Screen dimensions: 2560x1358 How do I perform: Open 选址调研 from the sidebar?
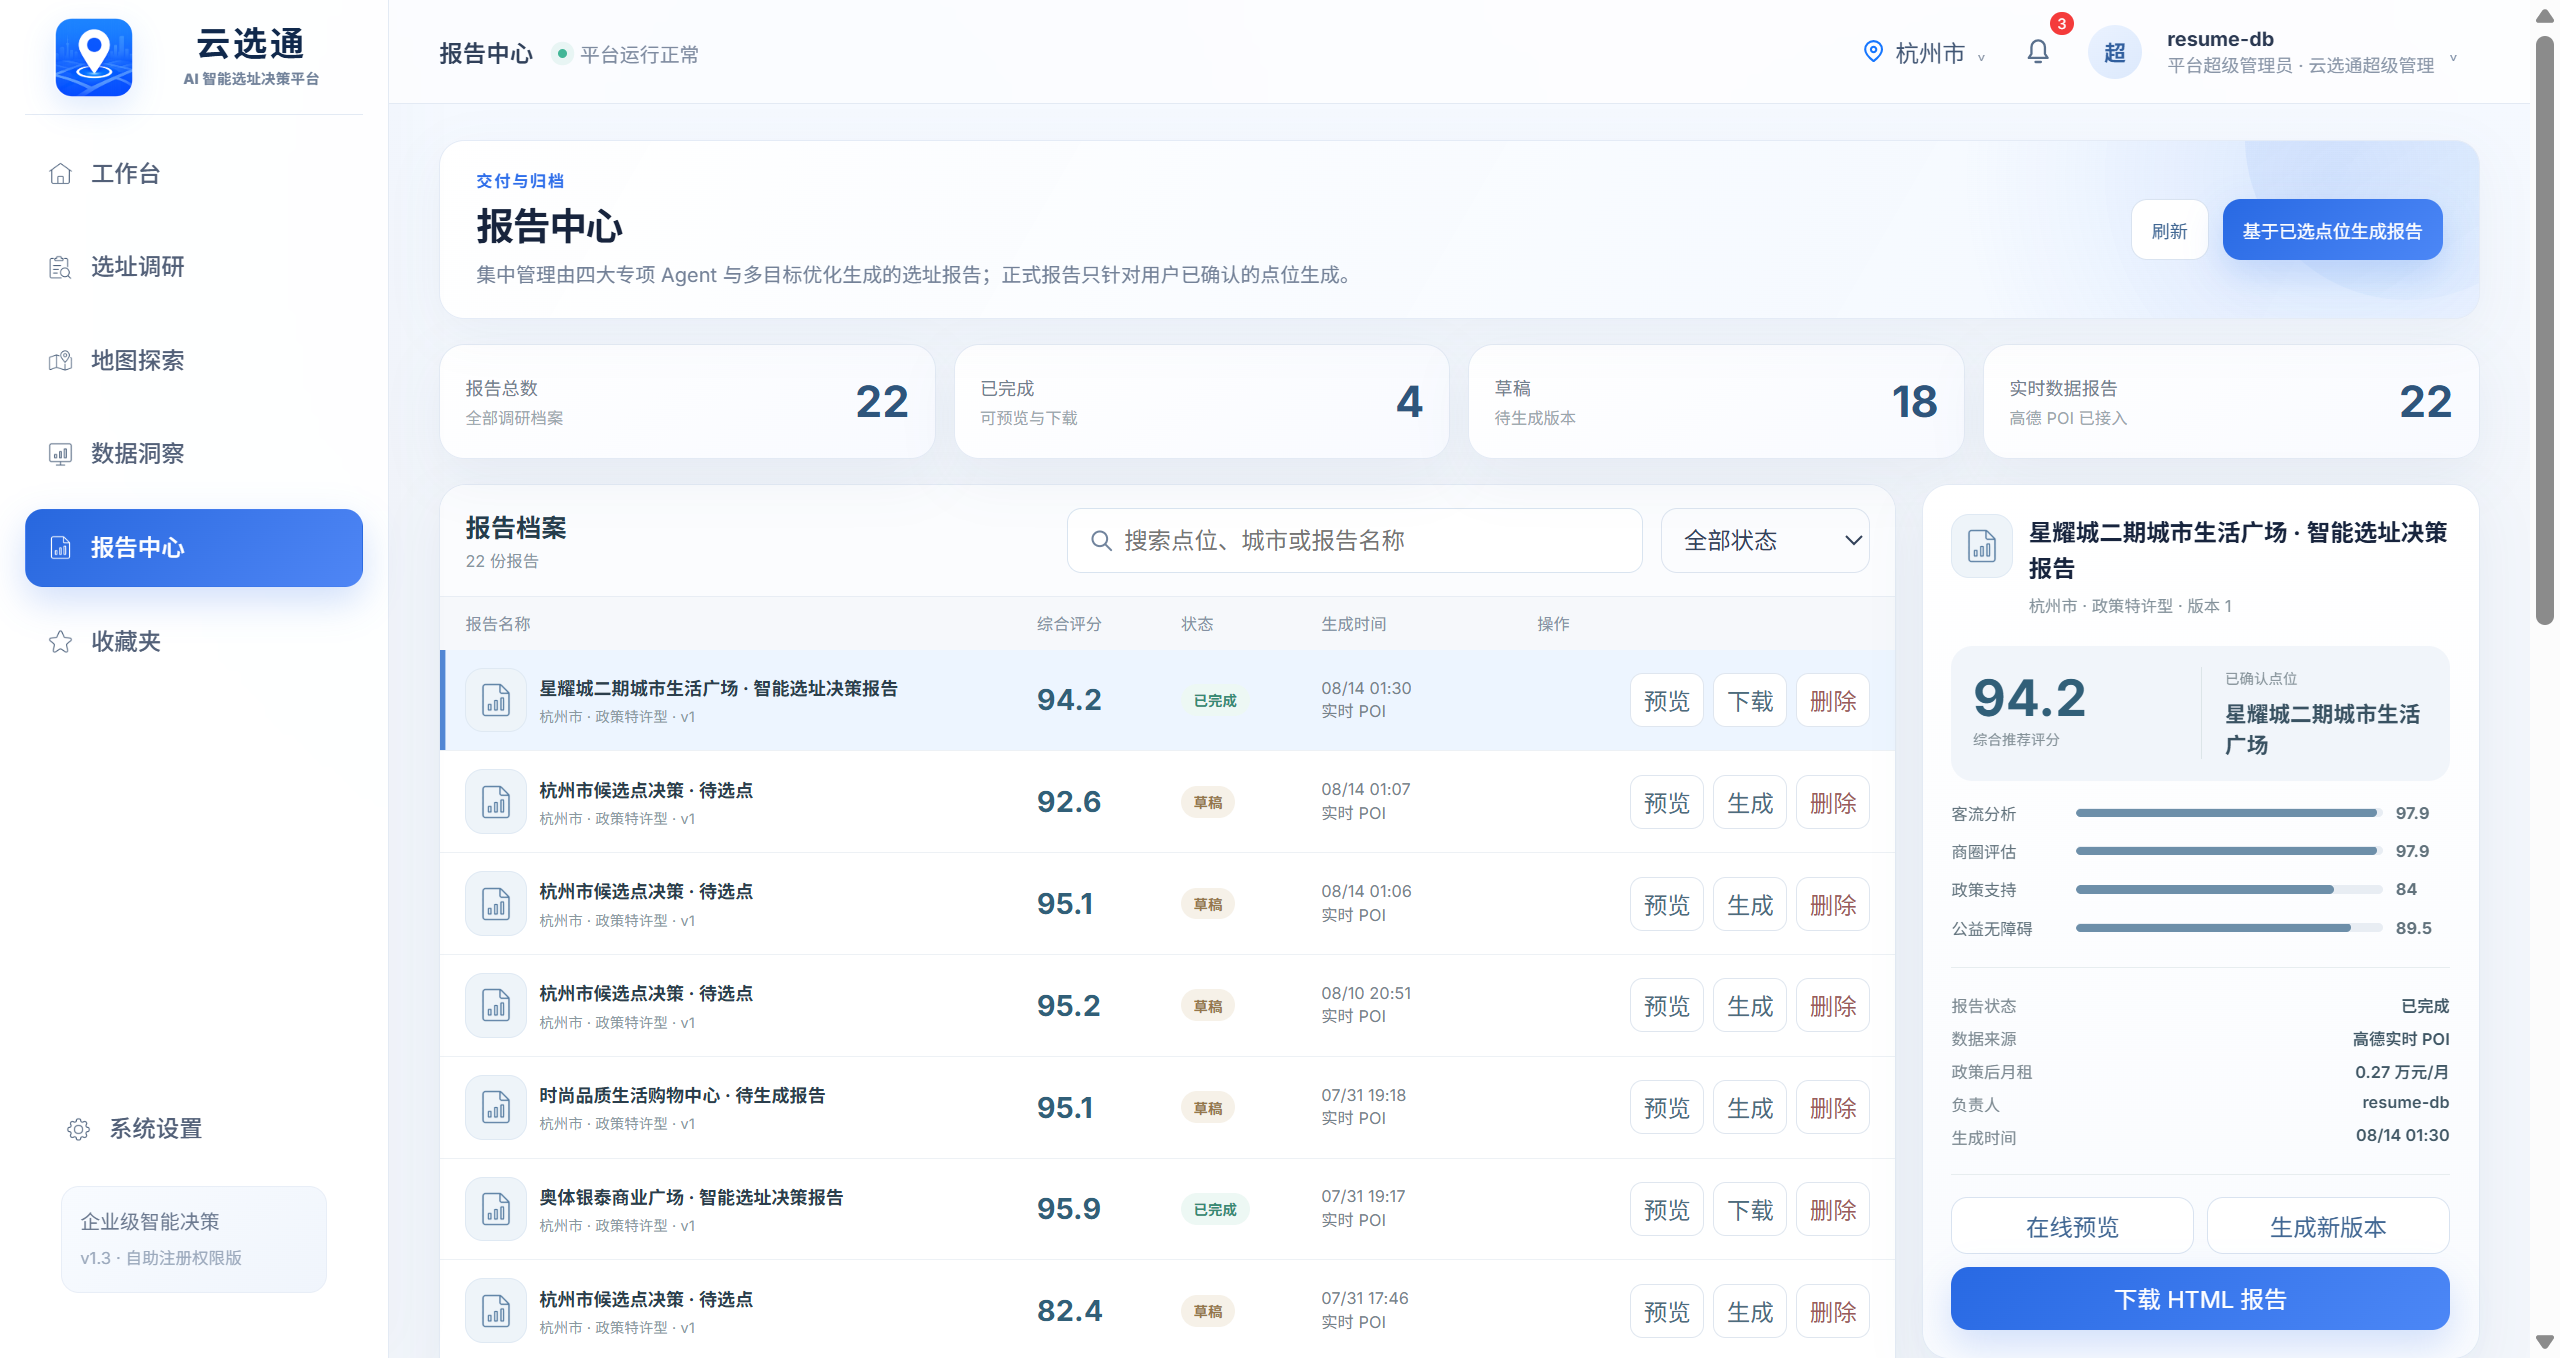click(194, 267)
